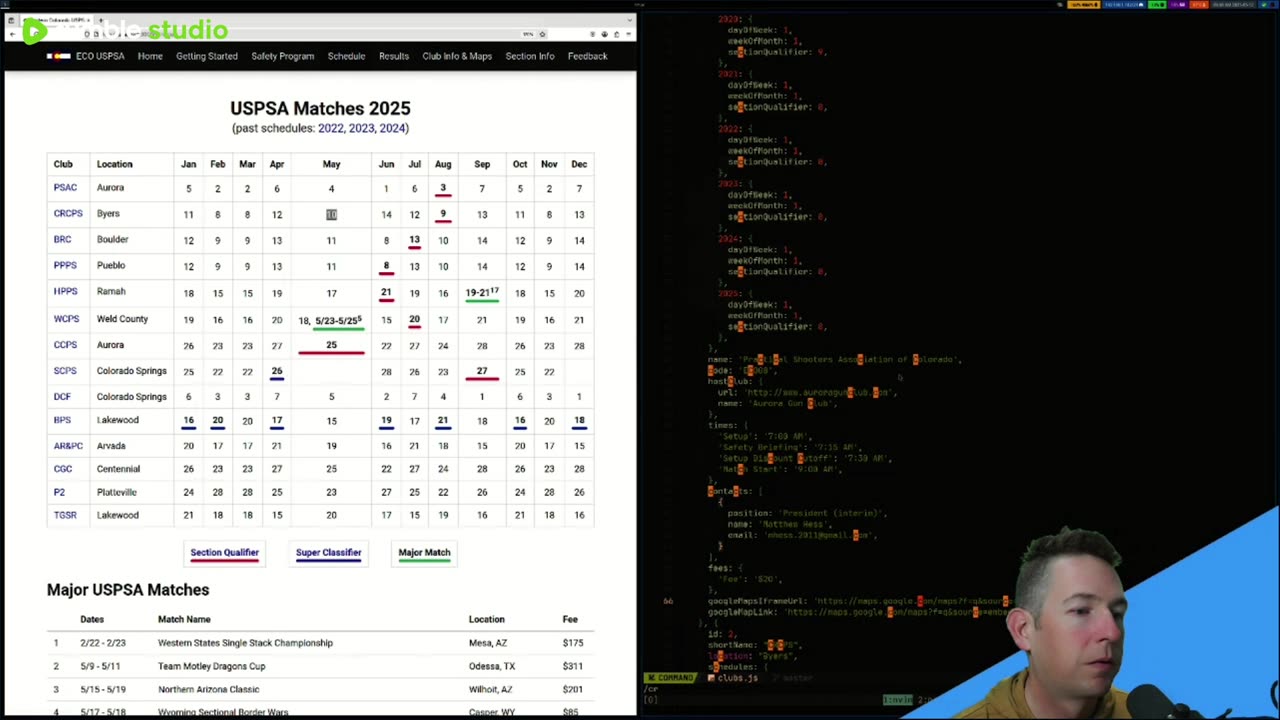
Task: Click SCPS April date 26
Action: (x=277, y=371)
